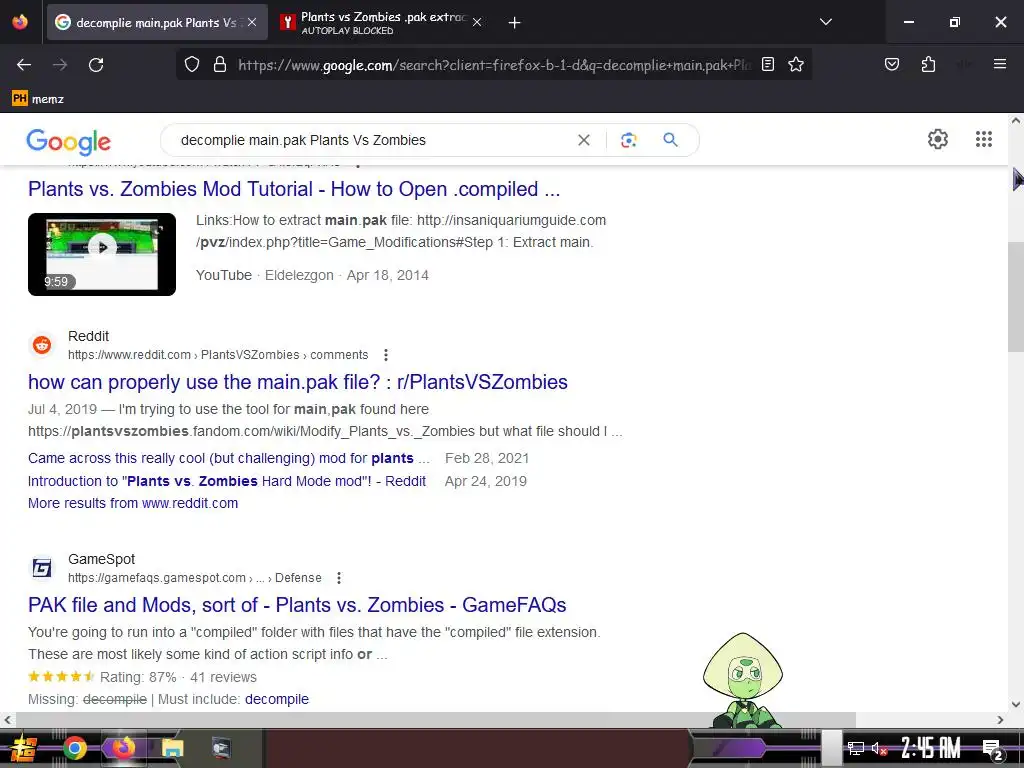Open Introduction to Hard Mode mod link
The image size is (1024, 768).
click(227, 481)
